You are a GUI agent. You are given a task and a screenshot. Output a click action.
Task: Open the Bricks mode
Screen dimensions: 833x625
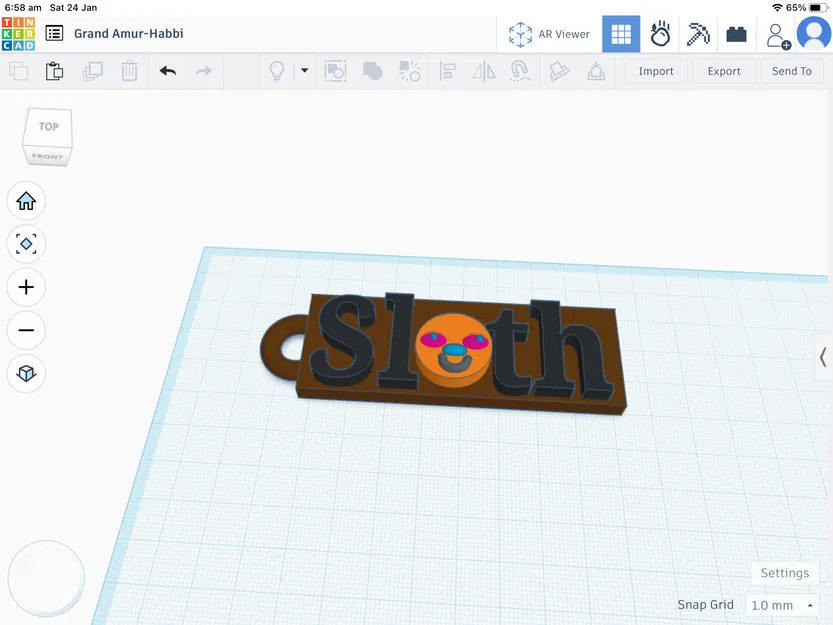click(x=736, y=34)
